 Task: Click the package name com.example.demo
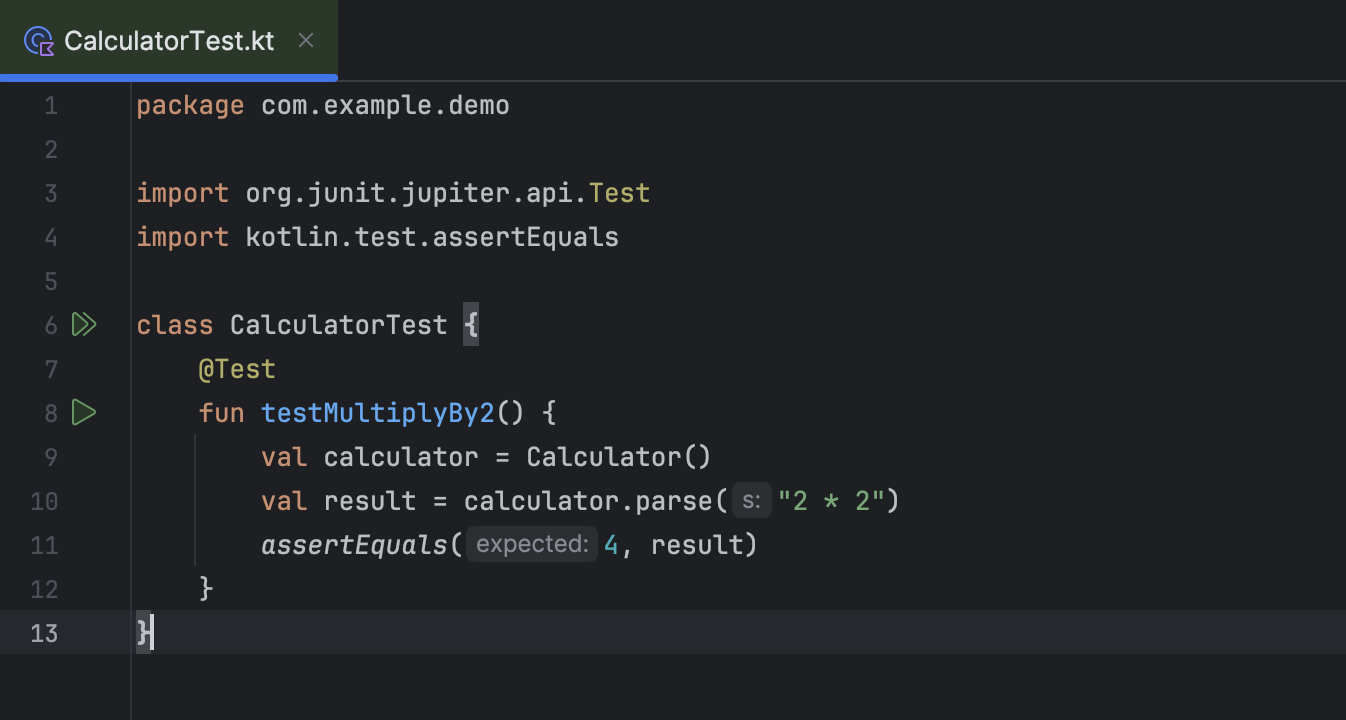[x=385, y=105]
